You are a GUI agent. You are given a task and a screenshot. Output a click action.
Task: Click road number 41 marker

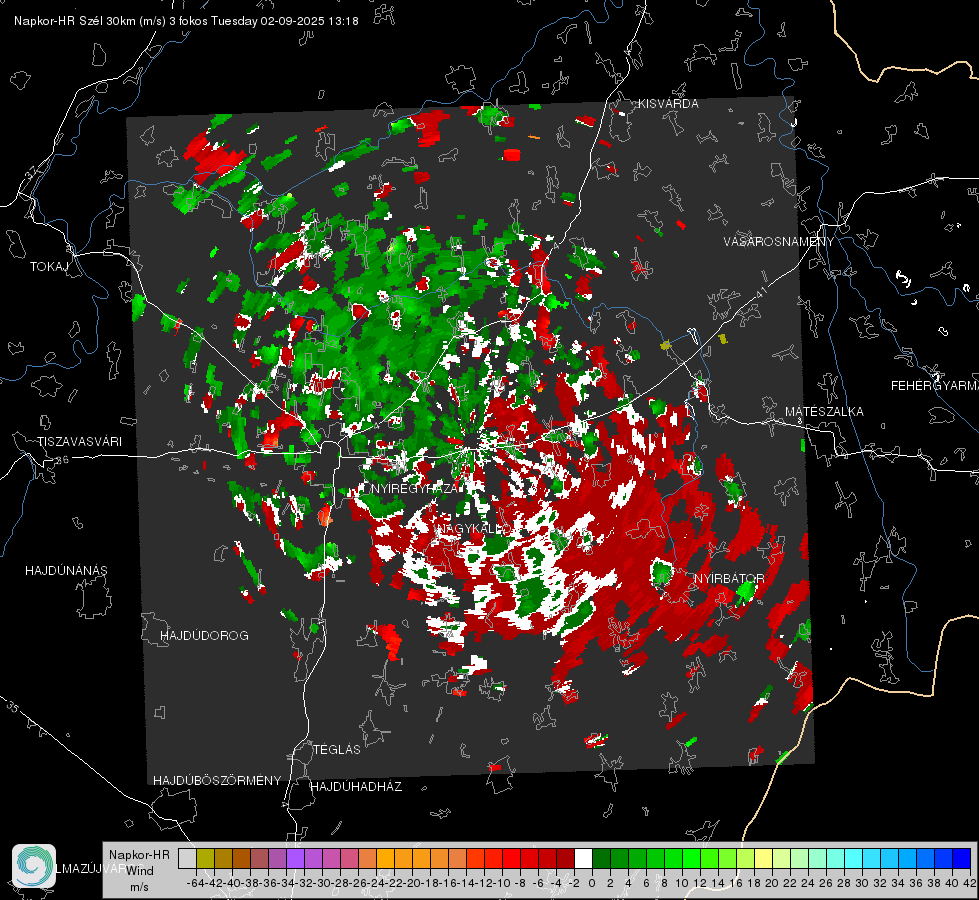[x=761, y=291]
